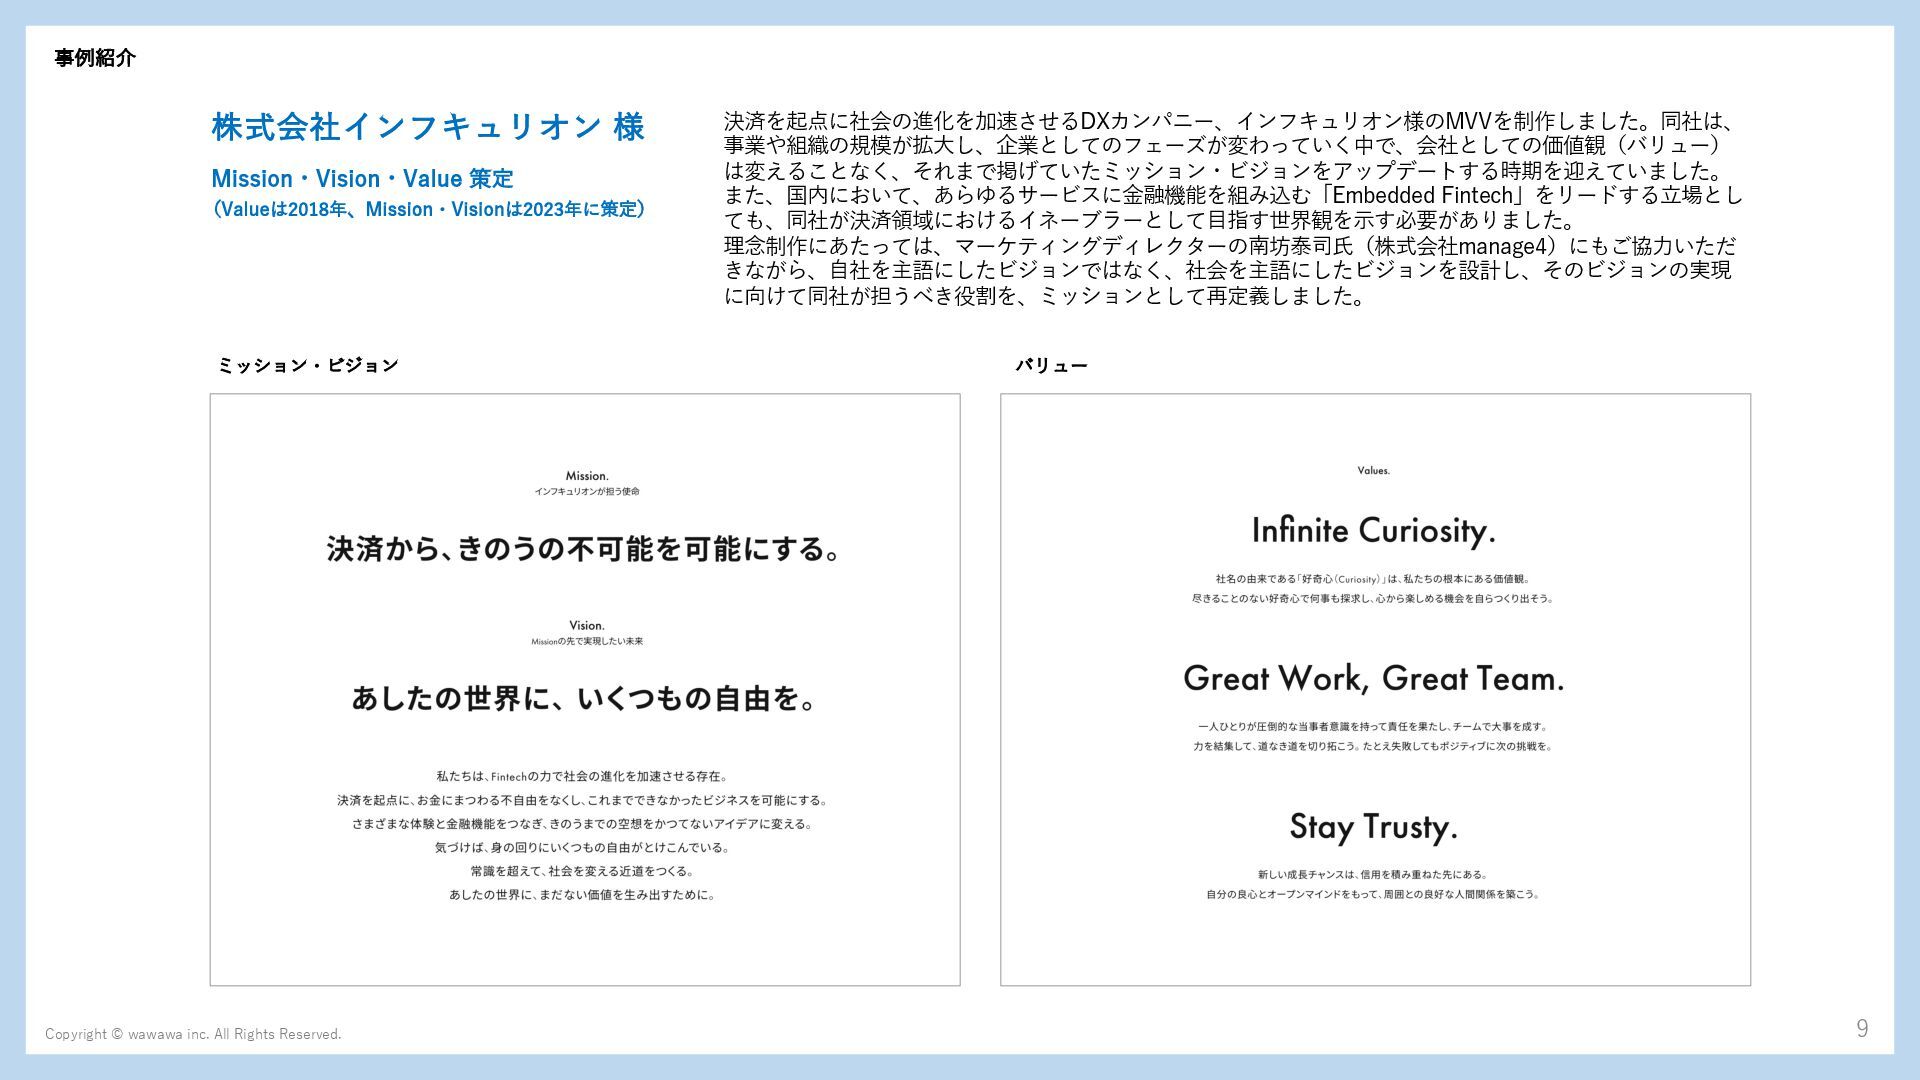
Task: Click the page number 9
Action: (x=1862, y=1029)
